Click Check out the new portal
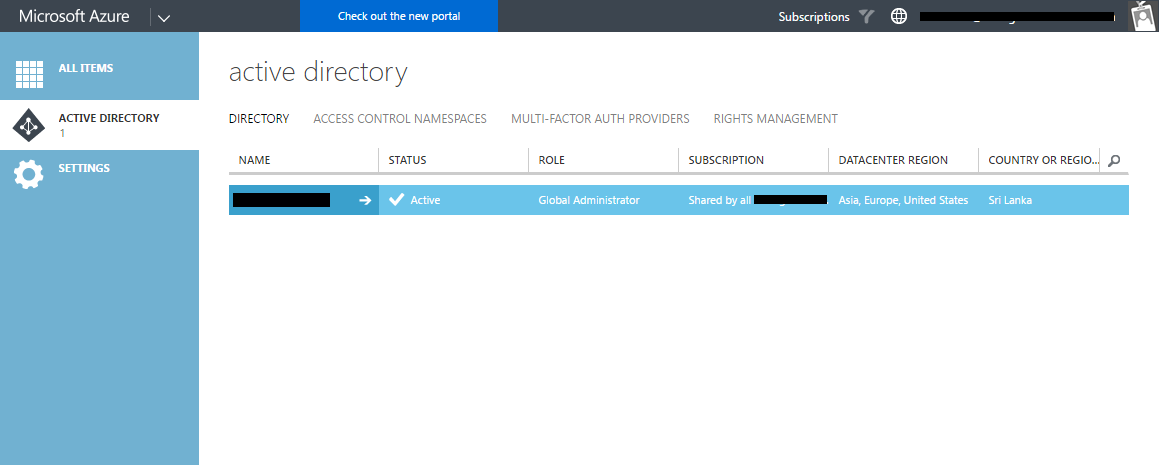Screen dimensions: 1159x465 point(399,16)
